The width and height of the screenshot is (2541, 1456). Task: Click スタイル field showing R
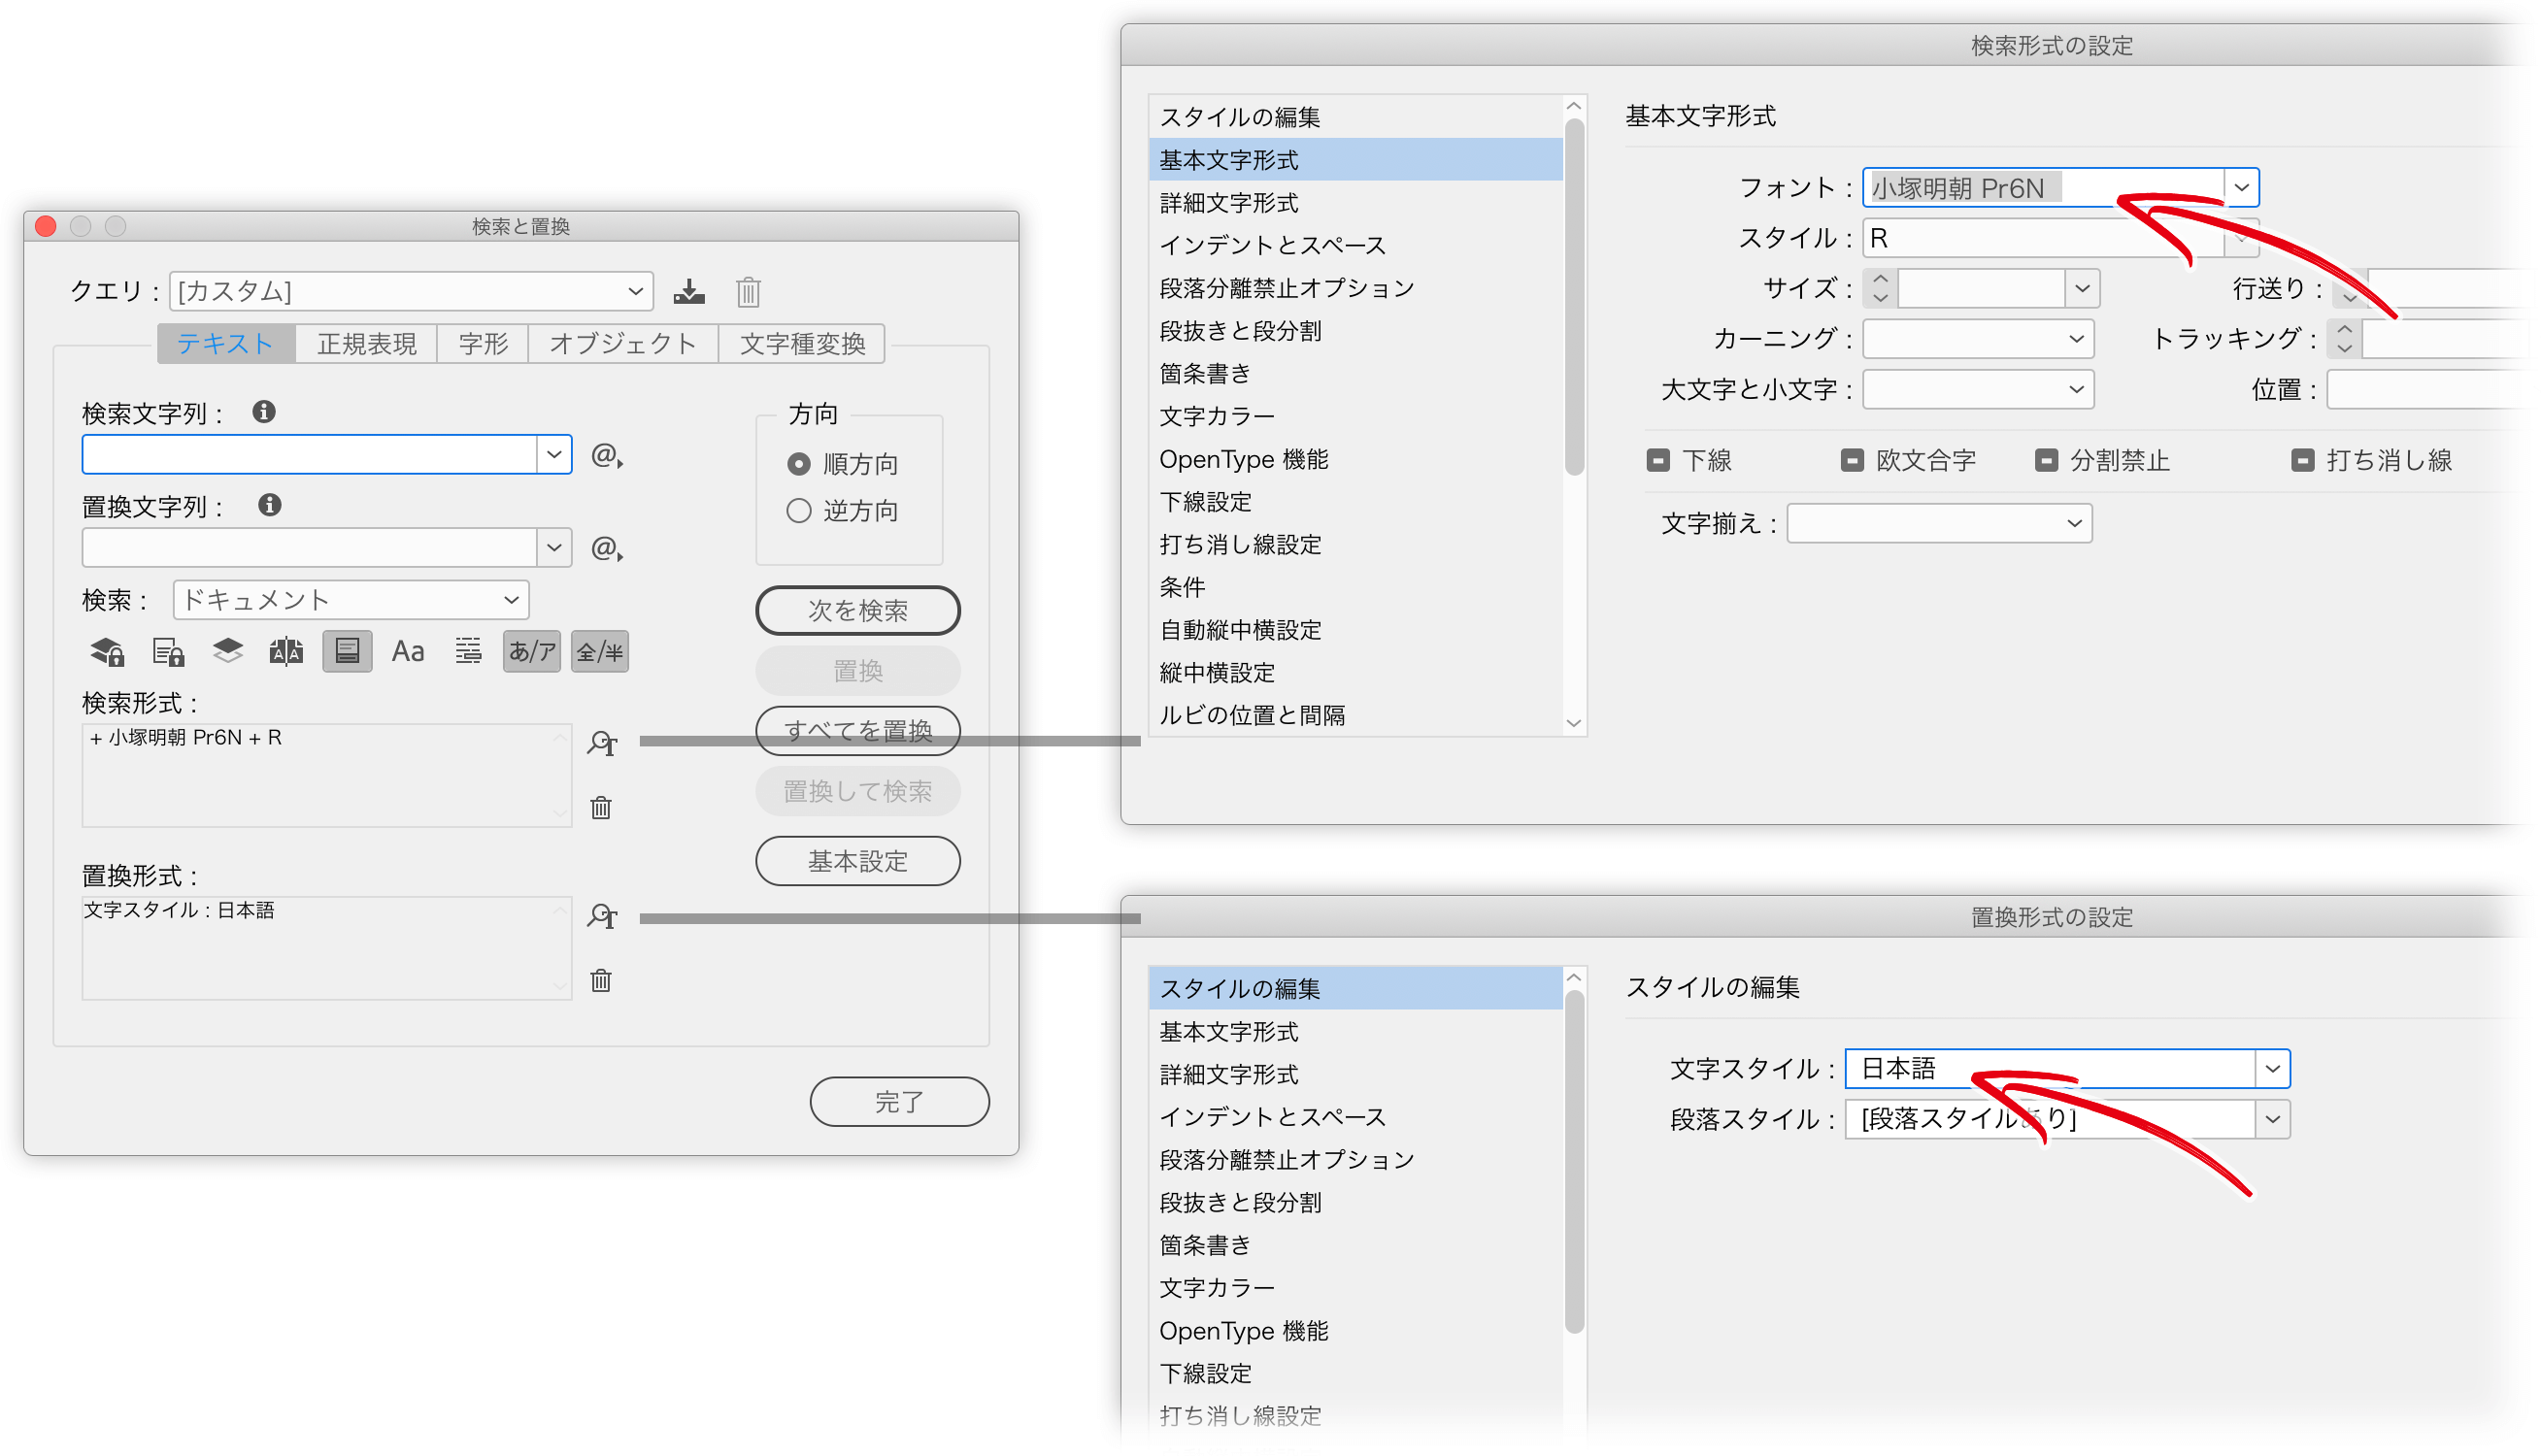pyautogui.click(x=2042, y=239)
